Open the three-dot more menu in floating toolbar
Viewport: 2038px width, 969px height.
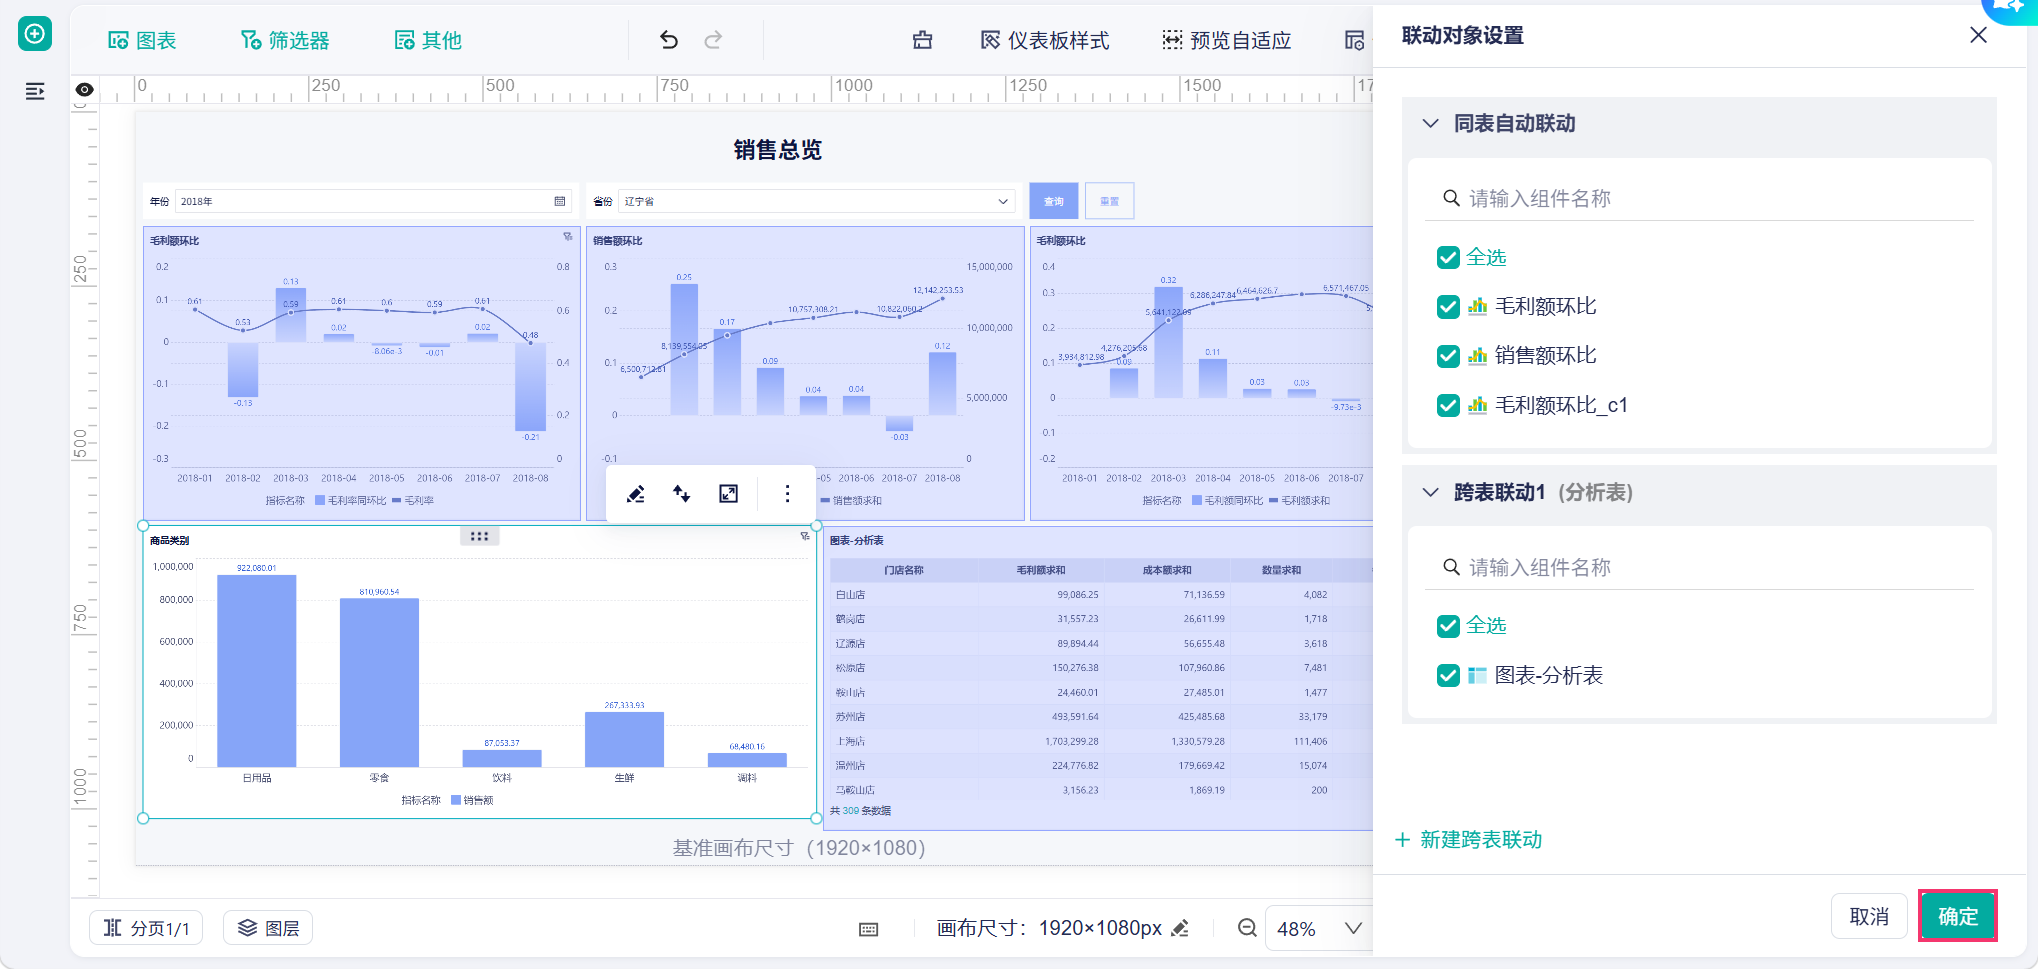[x=788, y=494]
